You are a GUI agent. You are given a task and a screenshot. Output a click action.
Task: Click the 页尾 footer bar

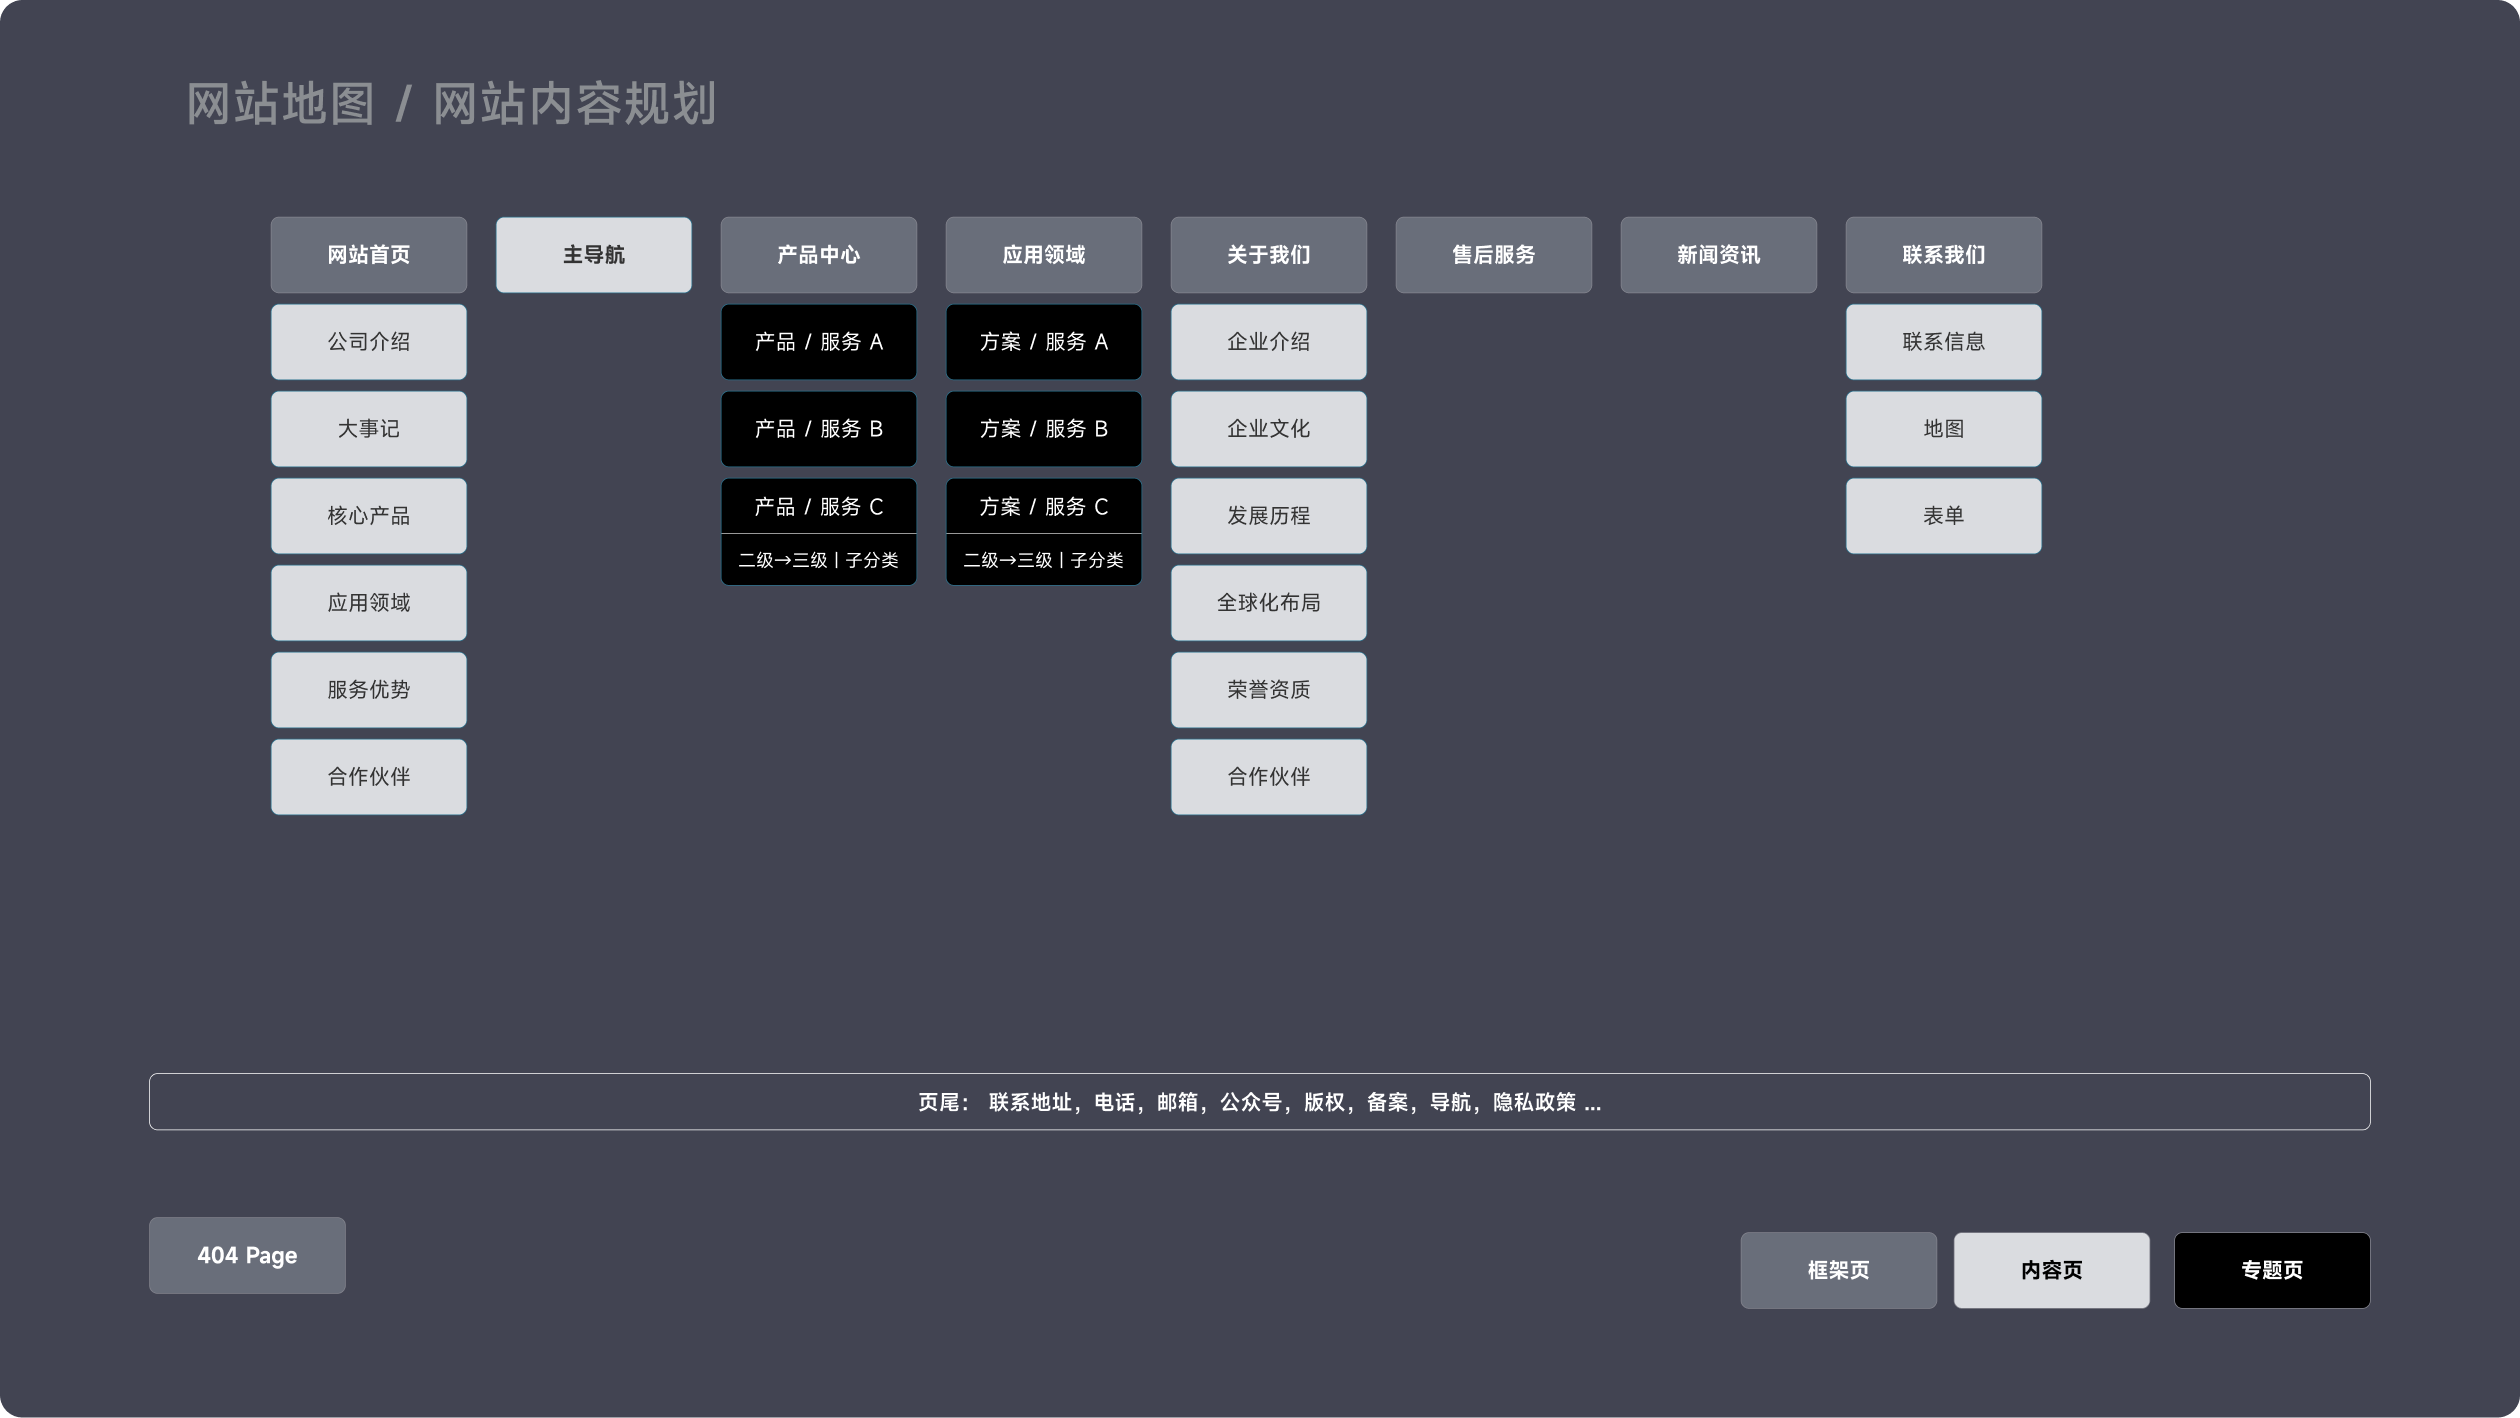(x=1259, y=1102)
